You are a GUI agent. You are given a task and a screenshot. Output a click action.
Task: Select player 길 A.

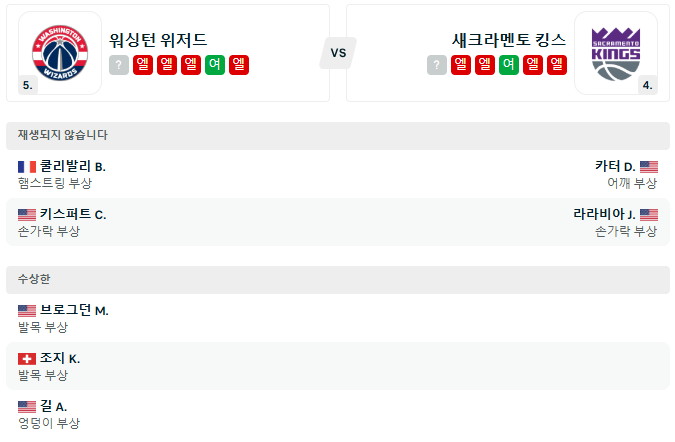point(54,406)
